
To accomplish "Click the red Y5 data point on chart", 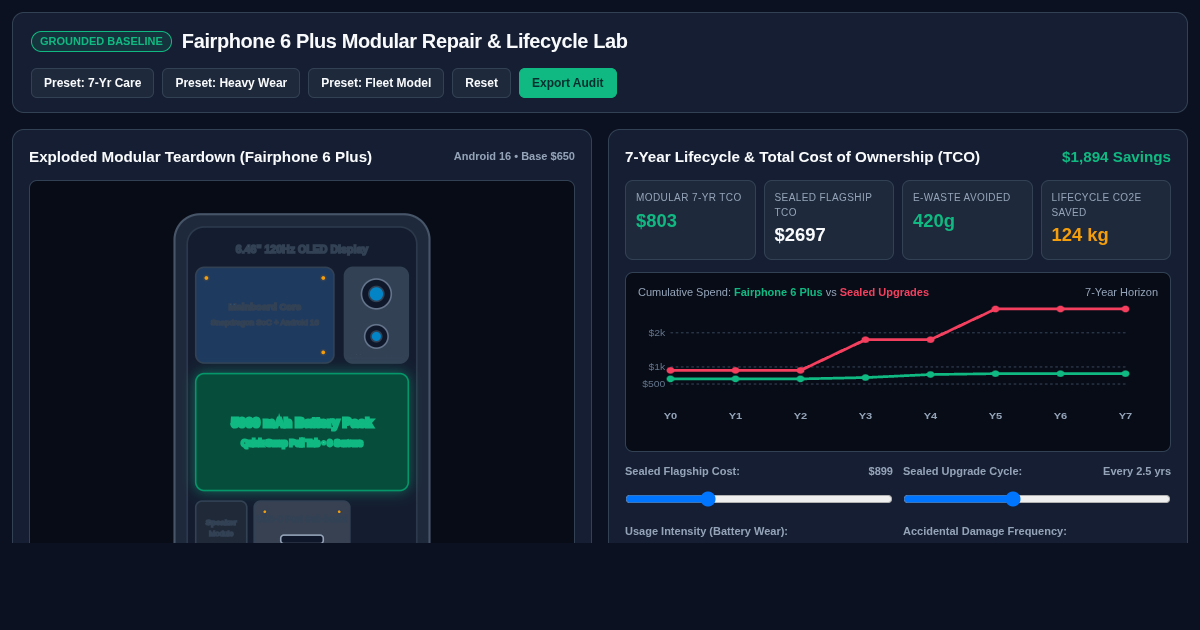I will point(995,309).
